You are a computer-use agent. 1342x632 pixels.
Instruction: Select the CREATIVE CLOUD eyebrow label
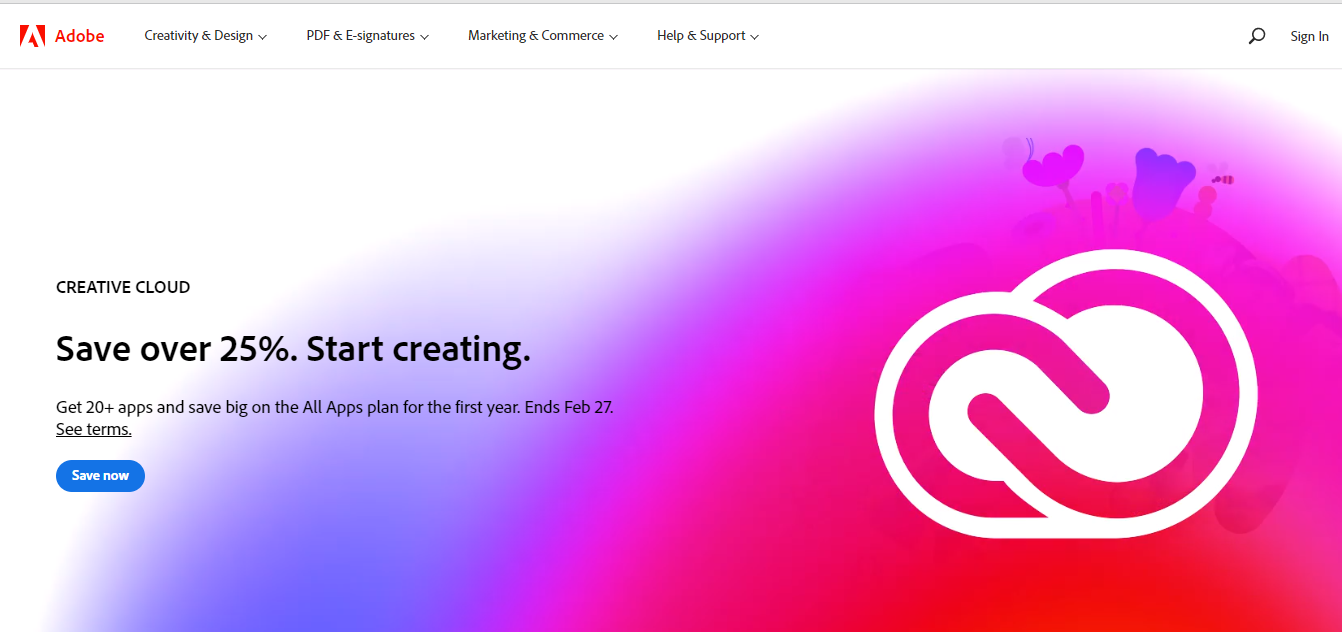coord(122,287)
